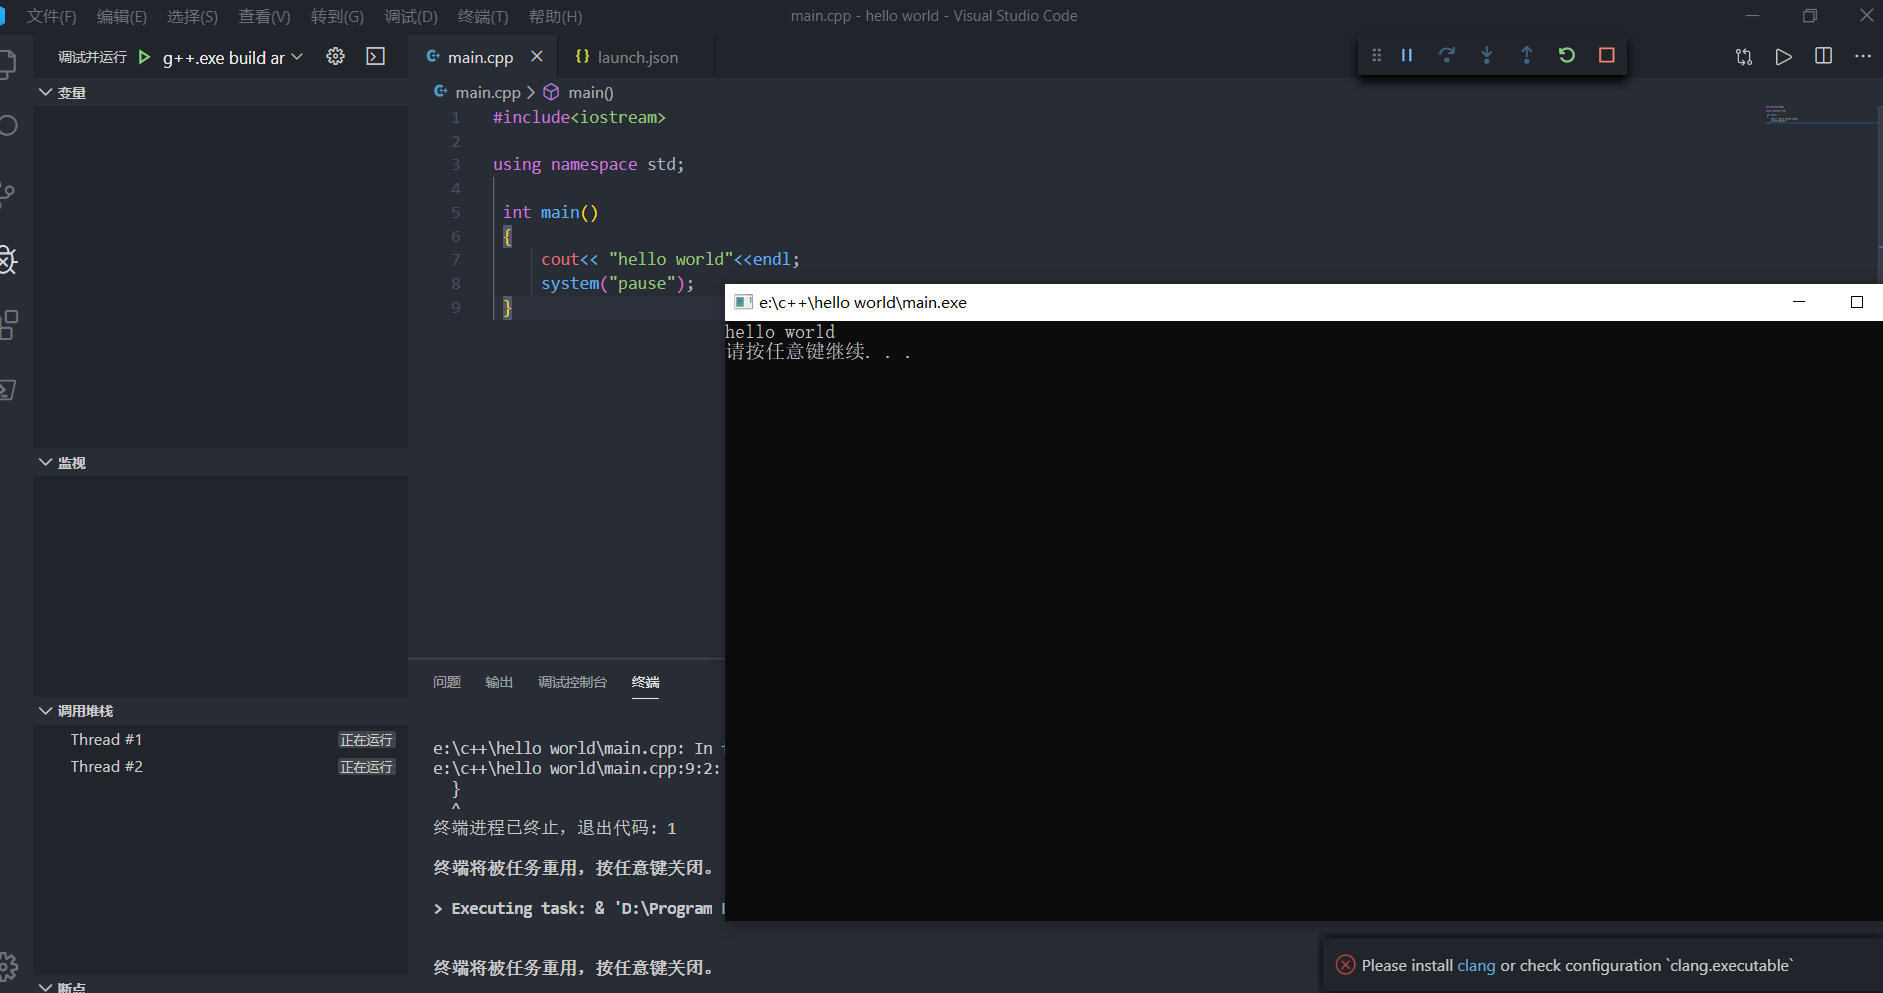Open launch.json via the gear icon
The width and height of the screenshot is (1883, 993).
336,57
